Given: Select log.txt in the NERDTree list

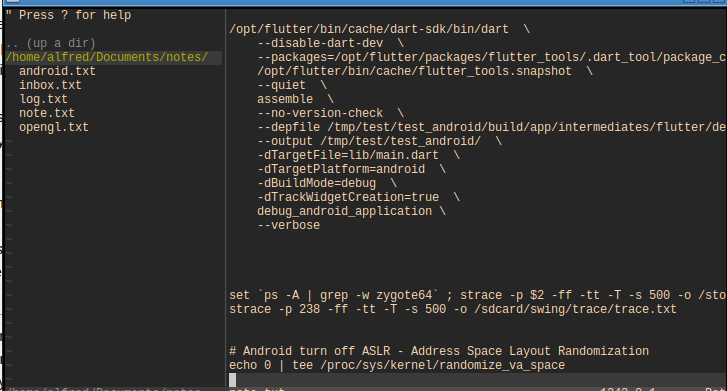Looking at the screenshot, I should pos(43,99).
